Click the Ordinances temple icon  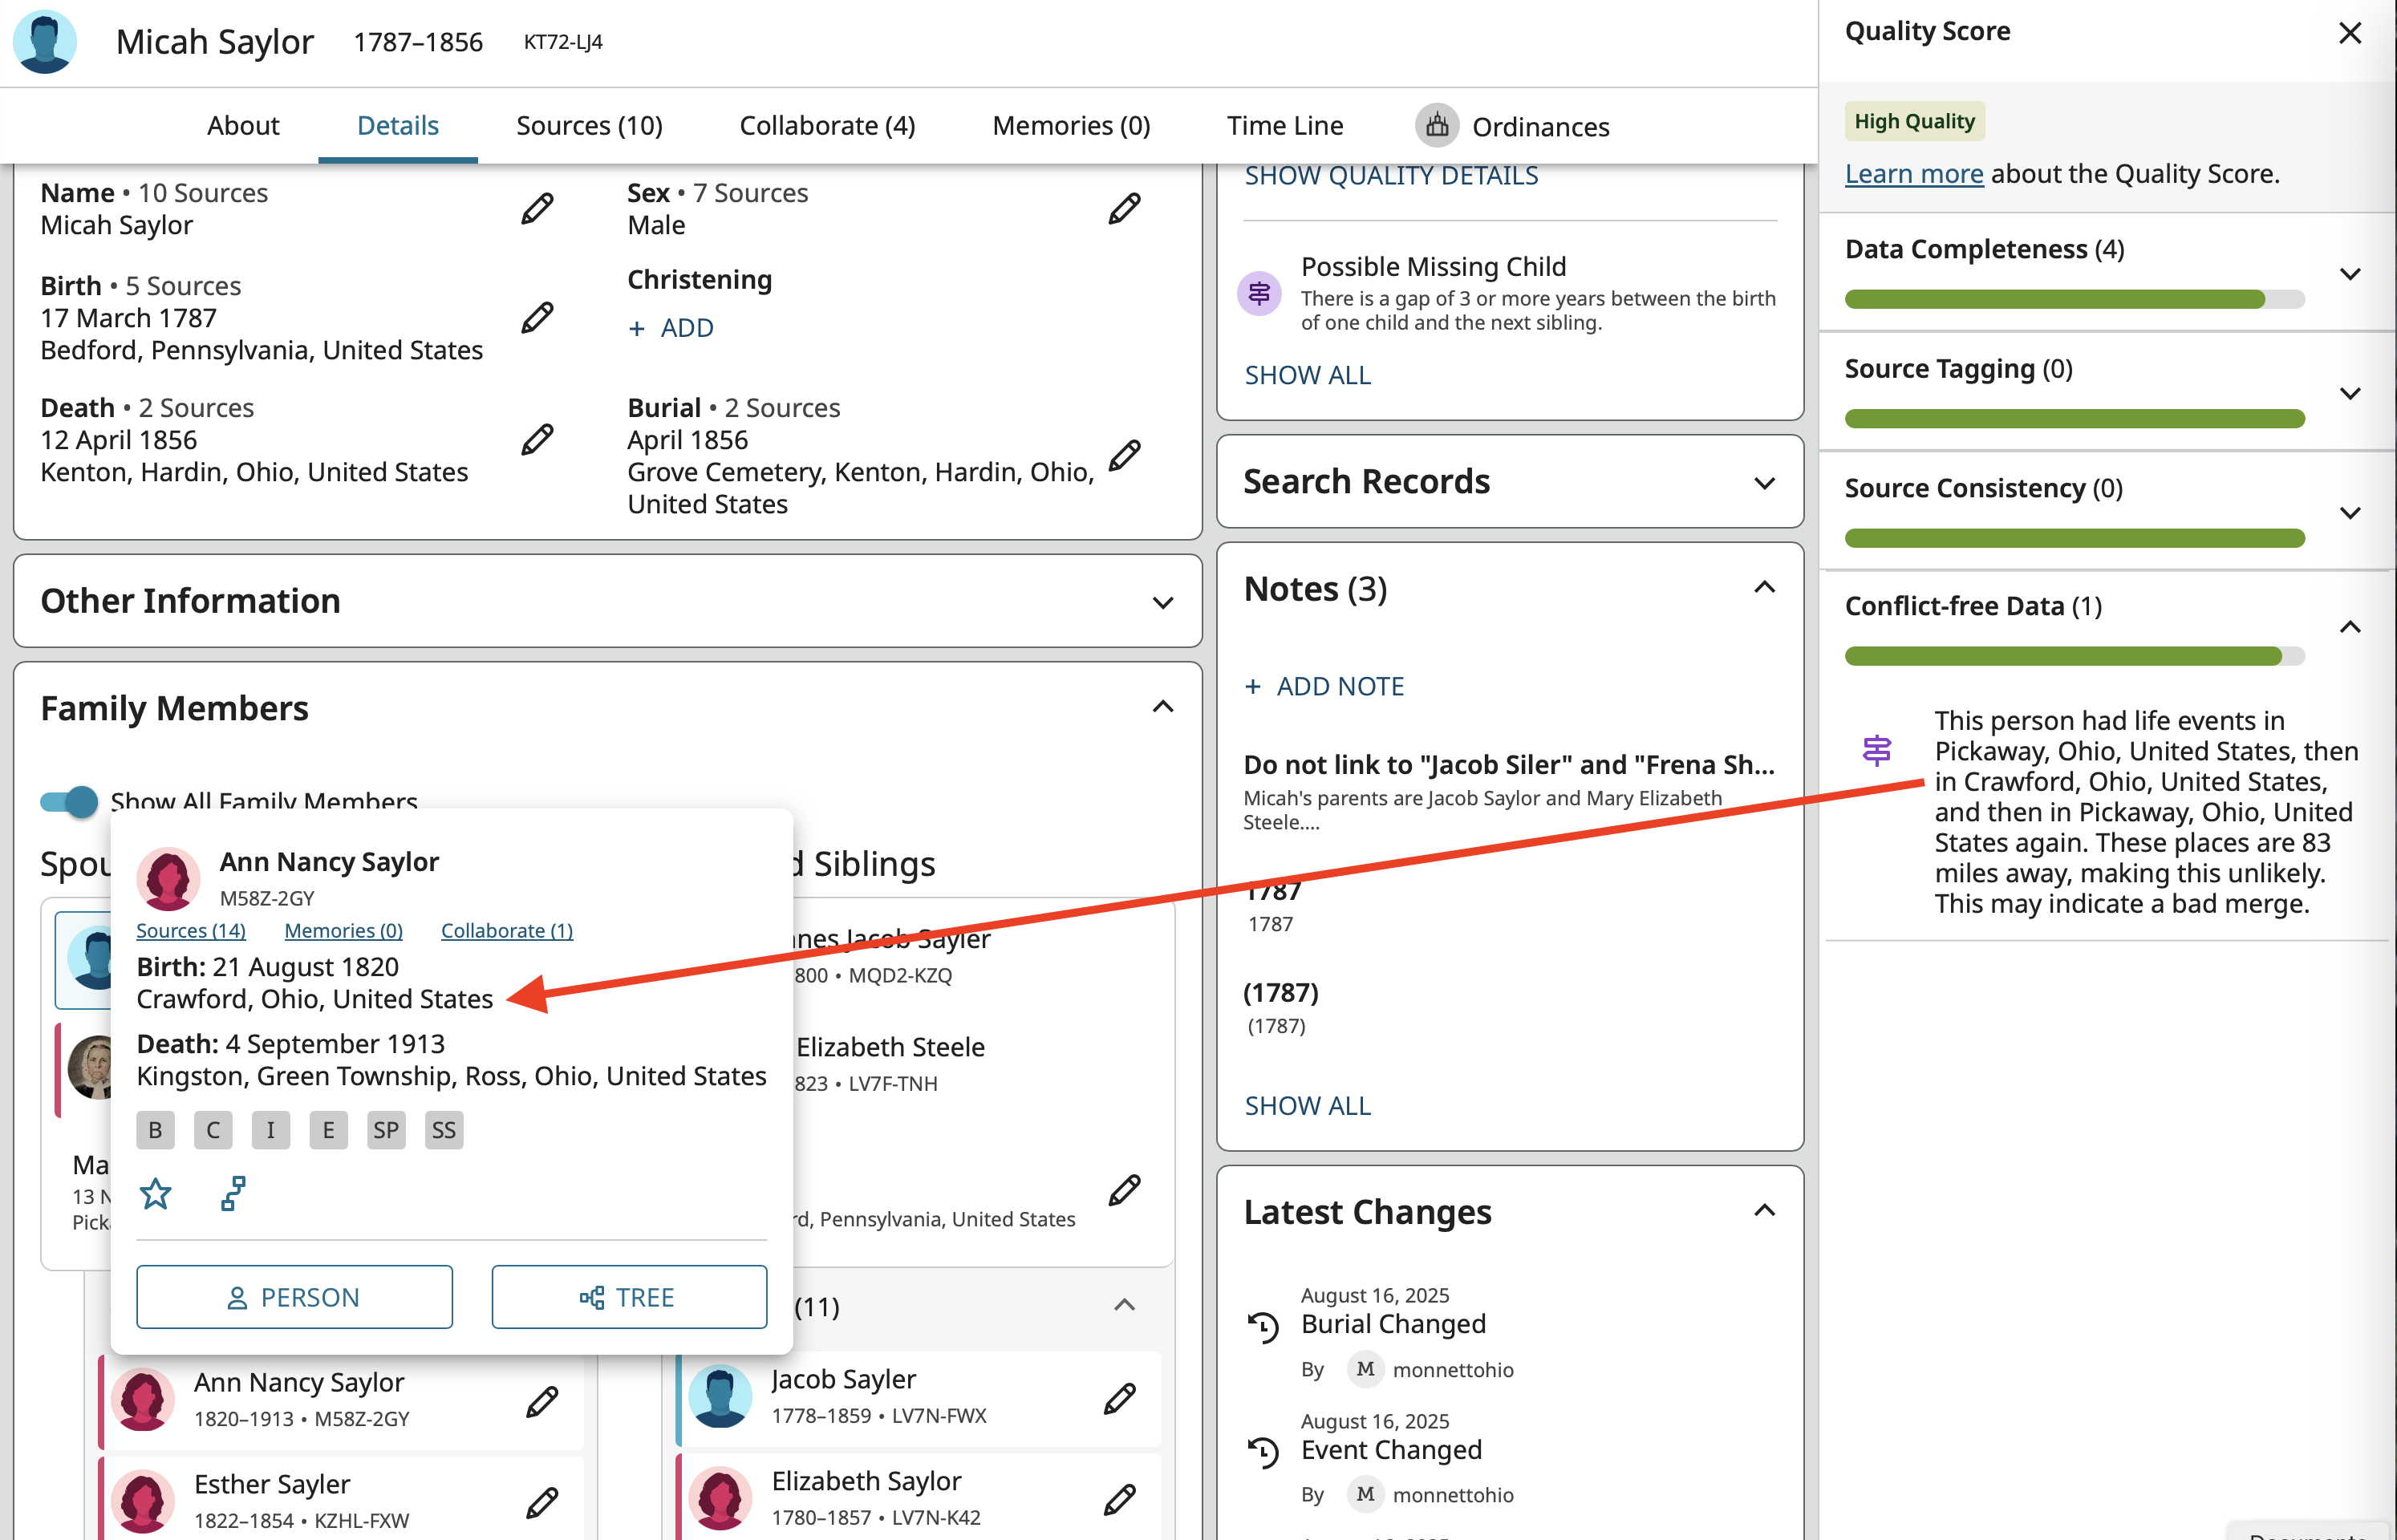pos(1436,126)
